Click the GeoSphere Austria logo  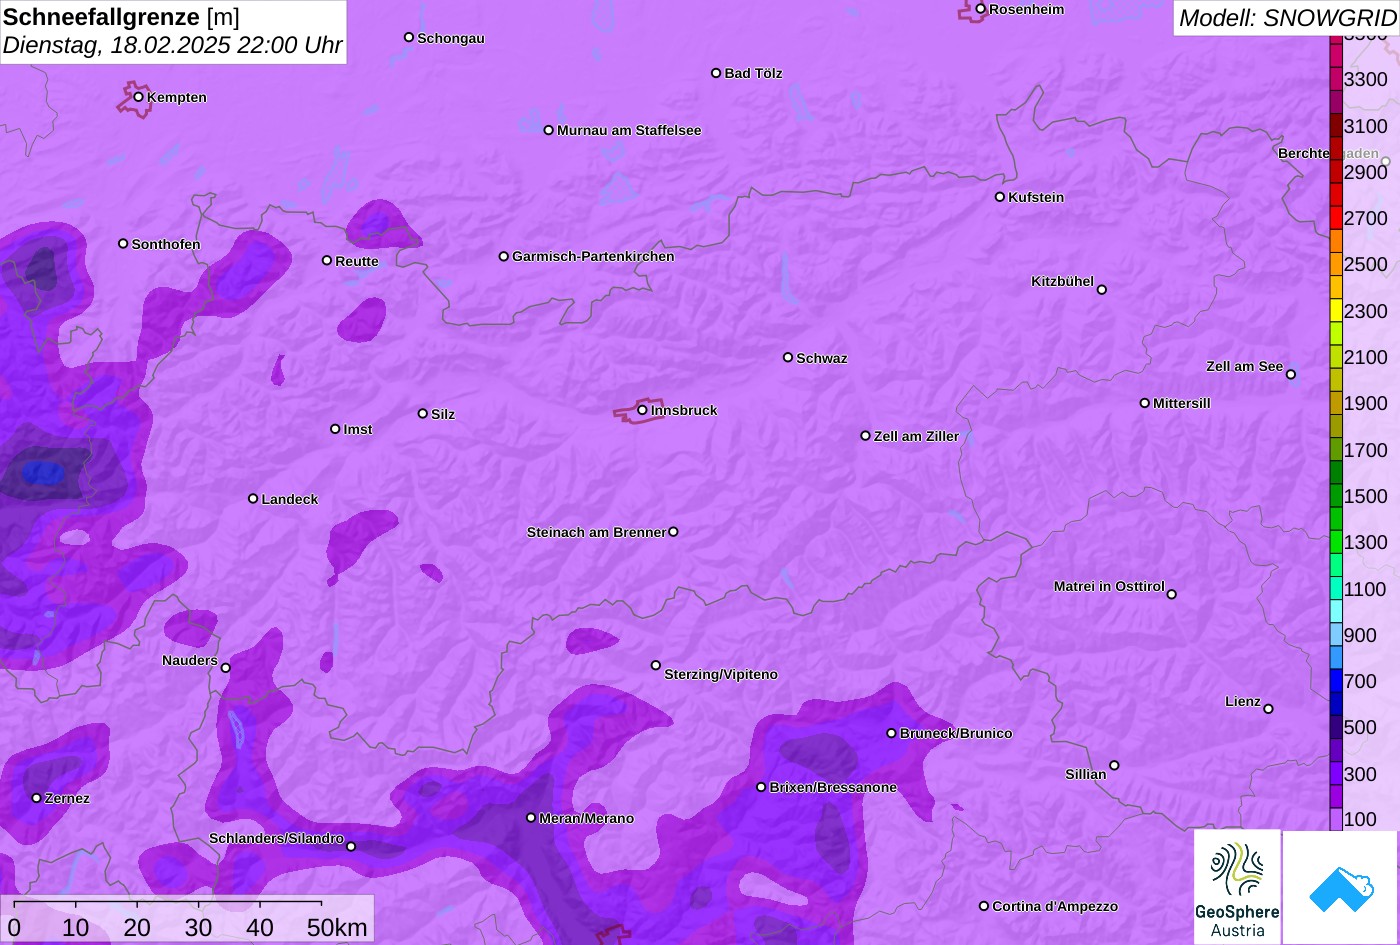(x=1237, y=887)
